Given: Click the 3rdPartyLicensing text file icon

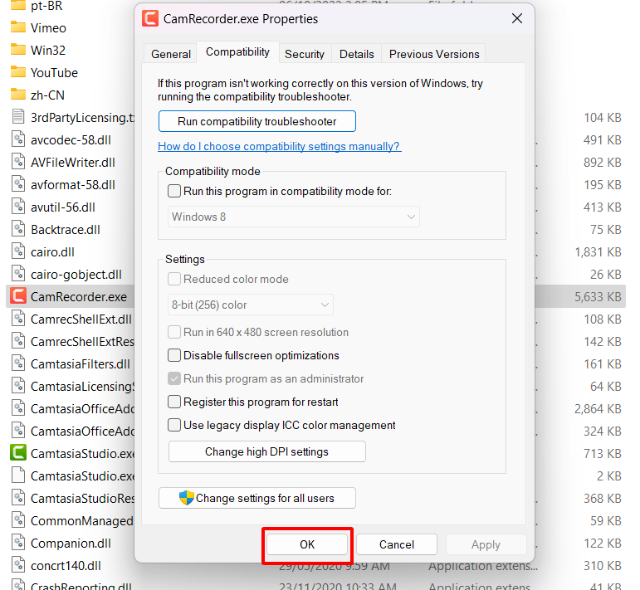Looking at the screenshot, I should coord(18,117).
